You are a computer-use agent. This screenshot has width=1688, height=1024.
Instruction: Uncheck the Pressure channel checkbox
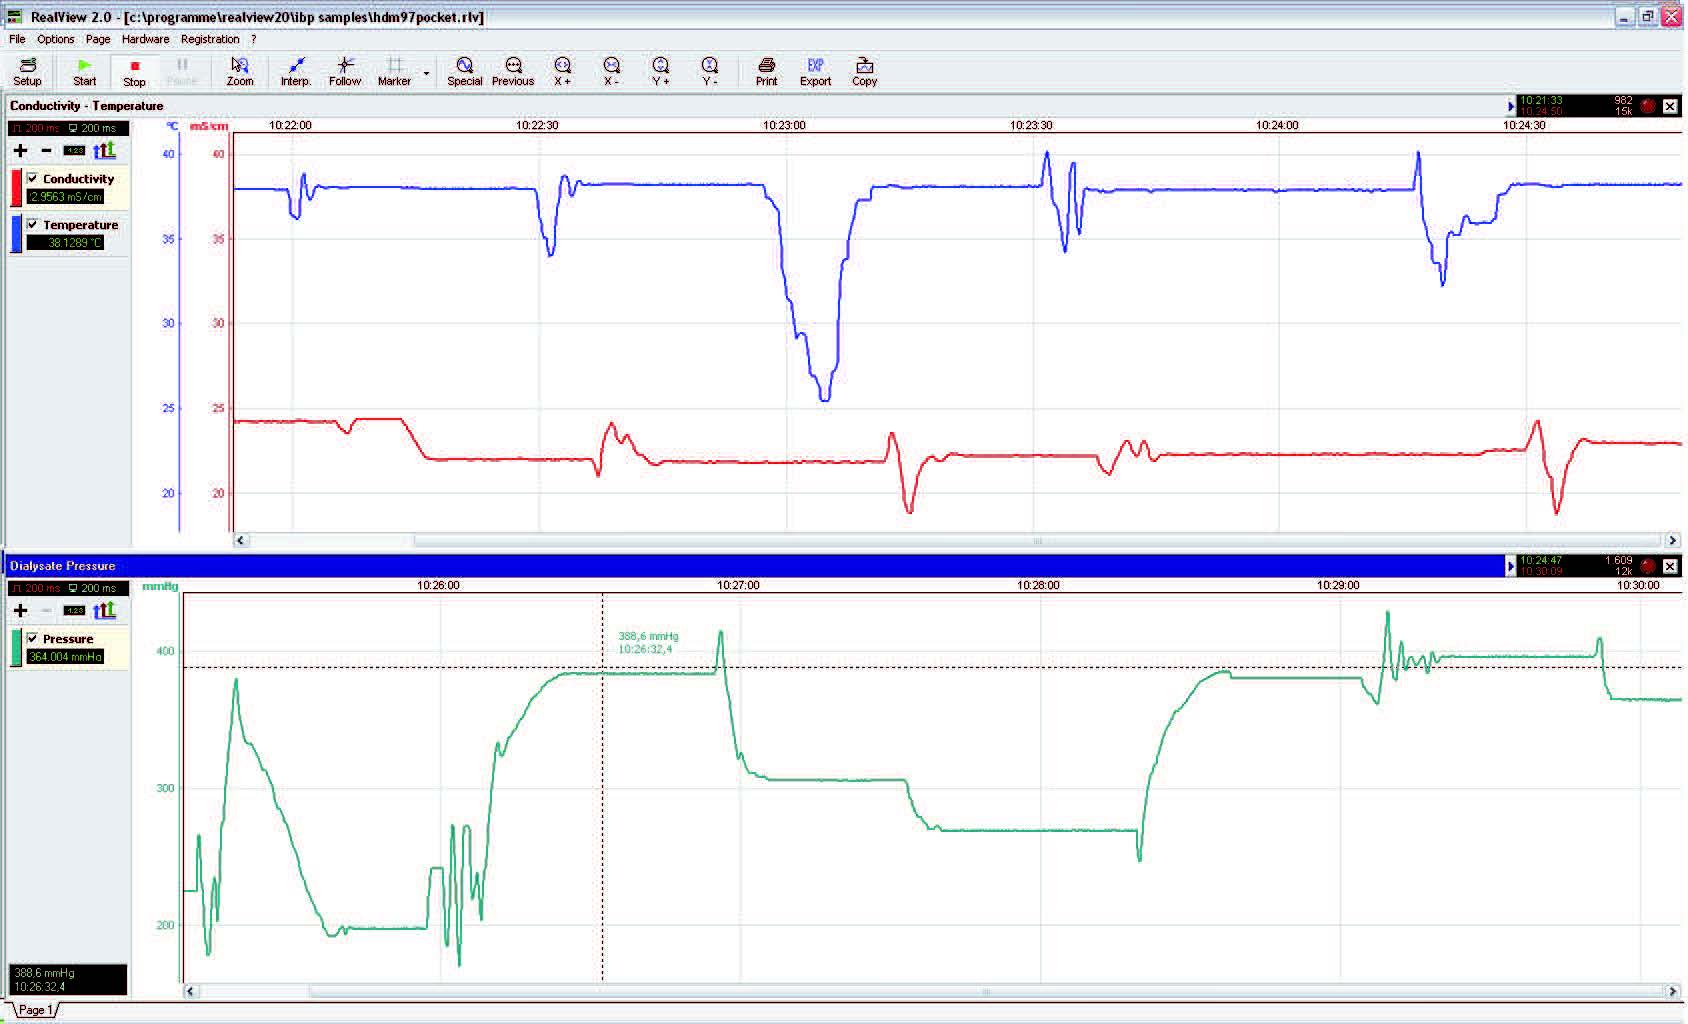coord(33,638)
